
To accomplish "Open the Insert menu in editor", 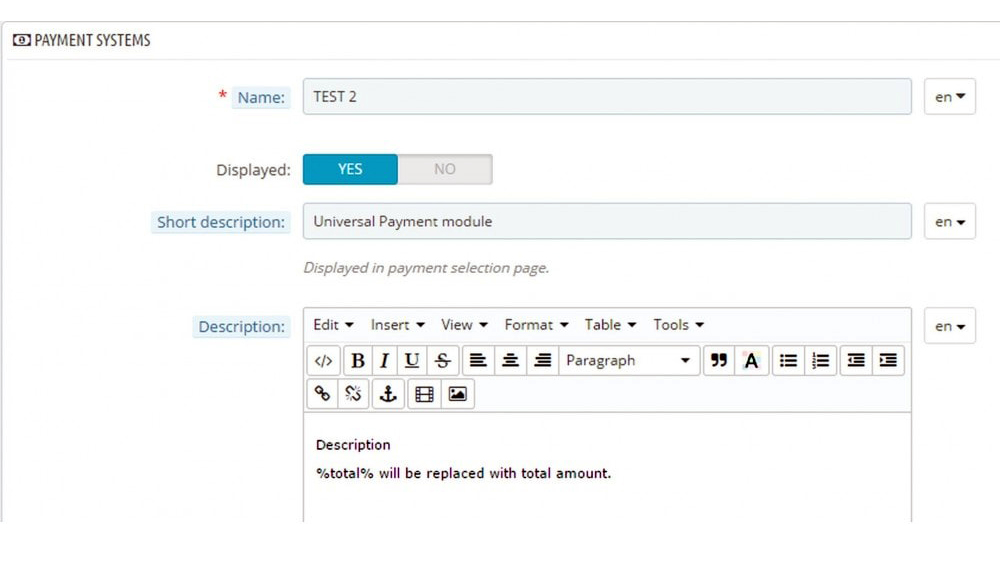I will click(x=397, y=325).
